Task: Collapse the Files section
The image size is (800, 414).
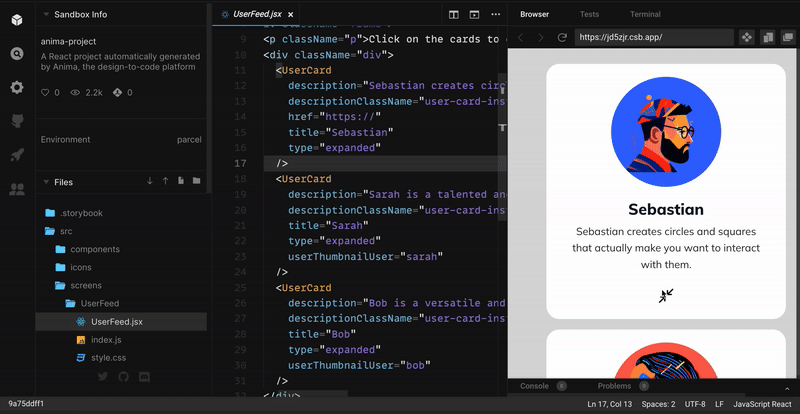Action: (x=46, y=182)
